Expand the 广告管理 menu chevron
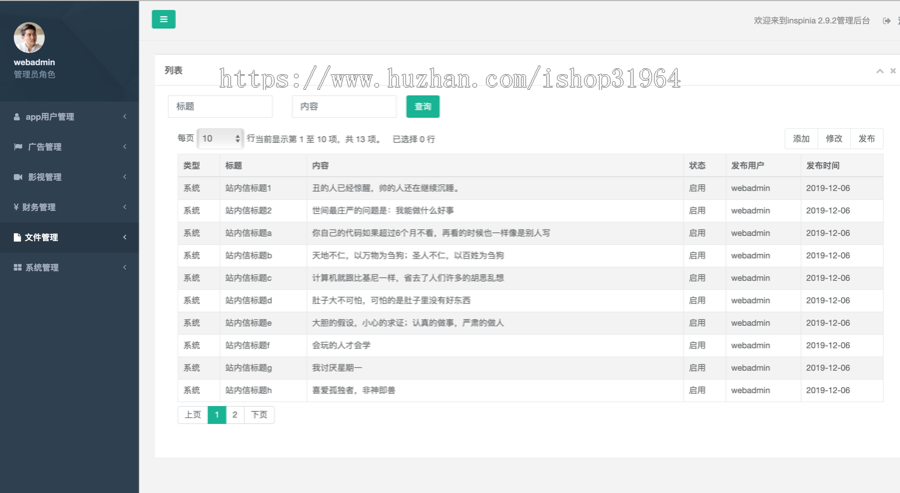Image resolution: width=900 pixels, height=493 pixels. tap(125, 147)
